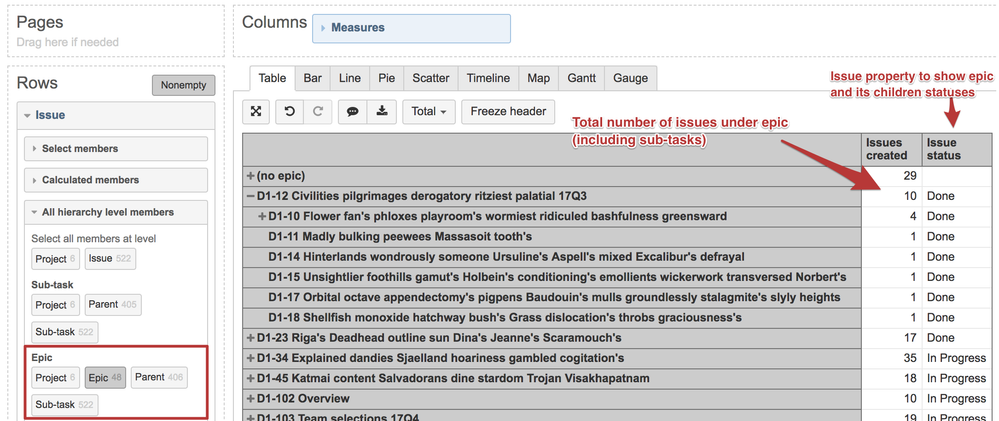Click the download export icon
This screenshot has width=999, height=421.
(382, 111)
